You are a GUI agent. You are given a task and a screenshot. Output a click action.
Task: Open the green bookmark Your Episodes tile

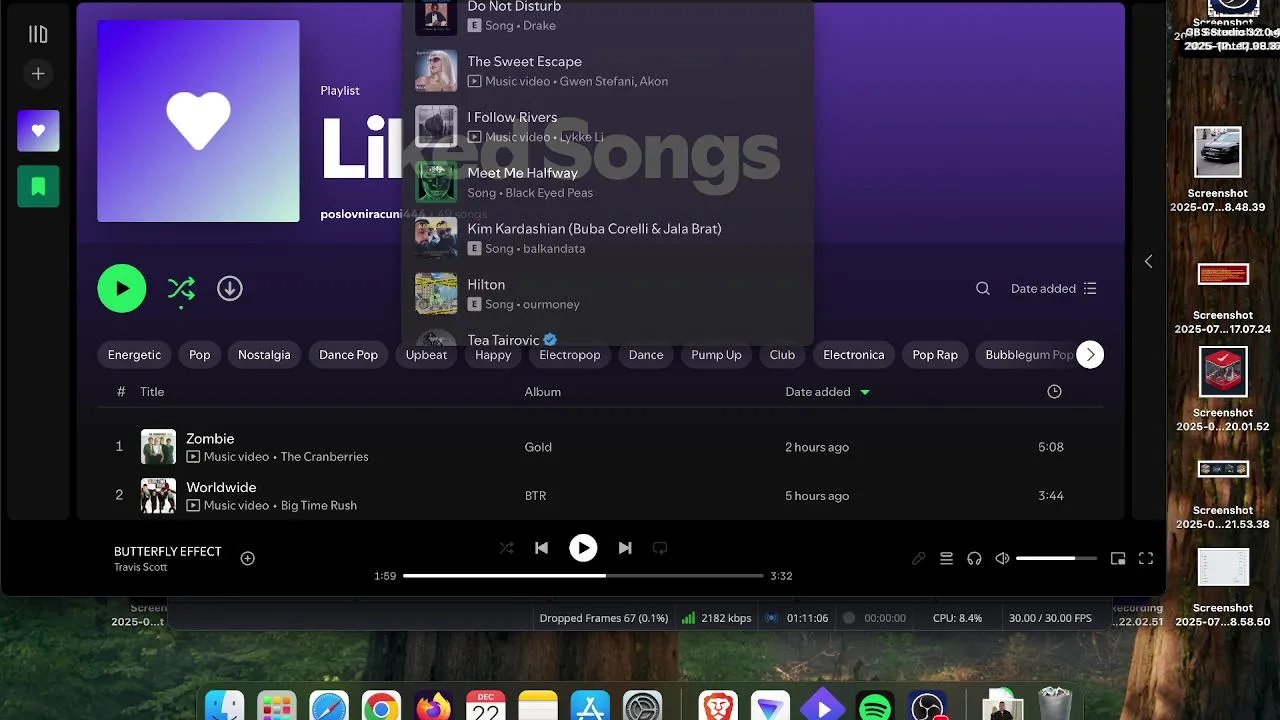pyautogui.click(x=38, y=186)
